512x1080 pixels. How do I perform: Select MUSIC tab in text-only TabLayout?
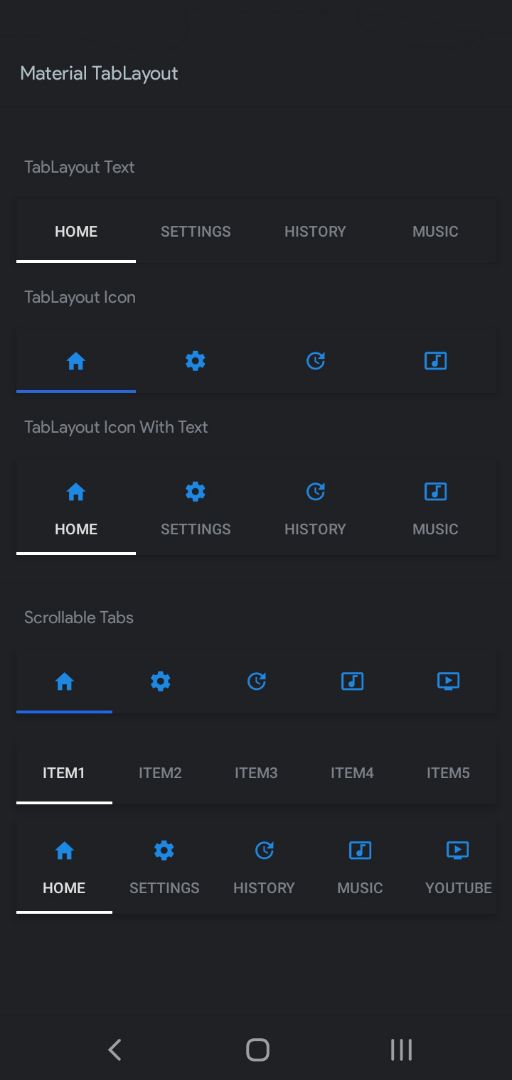click(436, 231)
